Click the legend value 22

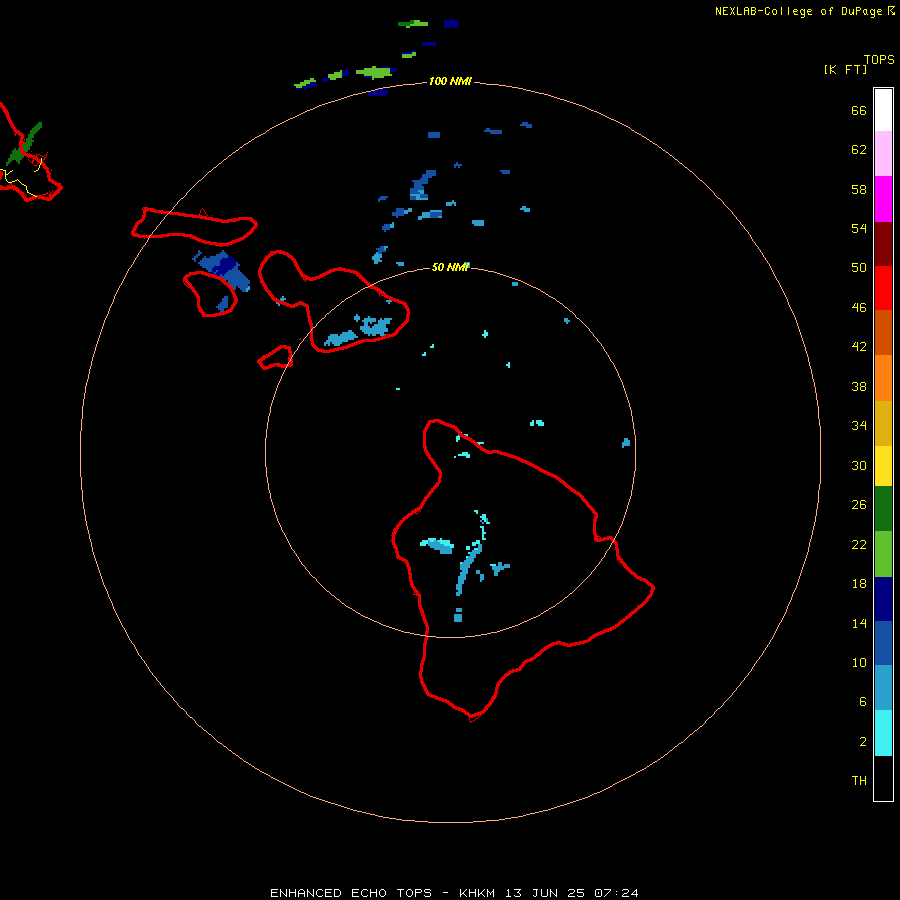pyautogui.click(x=859, y=545)
